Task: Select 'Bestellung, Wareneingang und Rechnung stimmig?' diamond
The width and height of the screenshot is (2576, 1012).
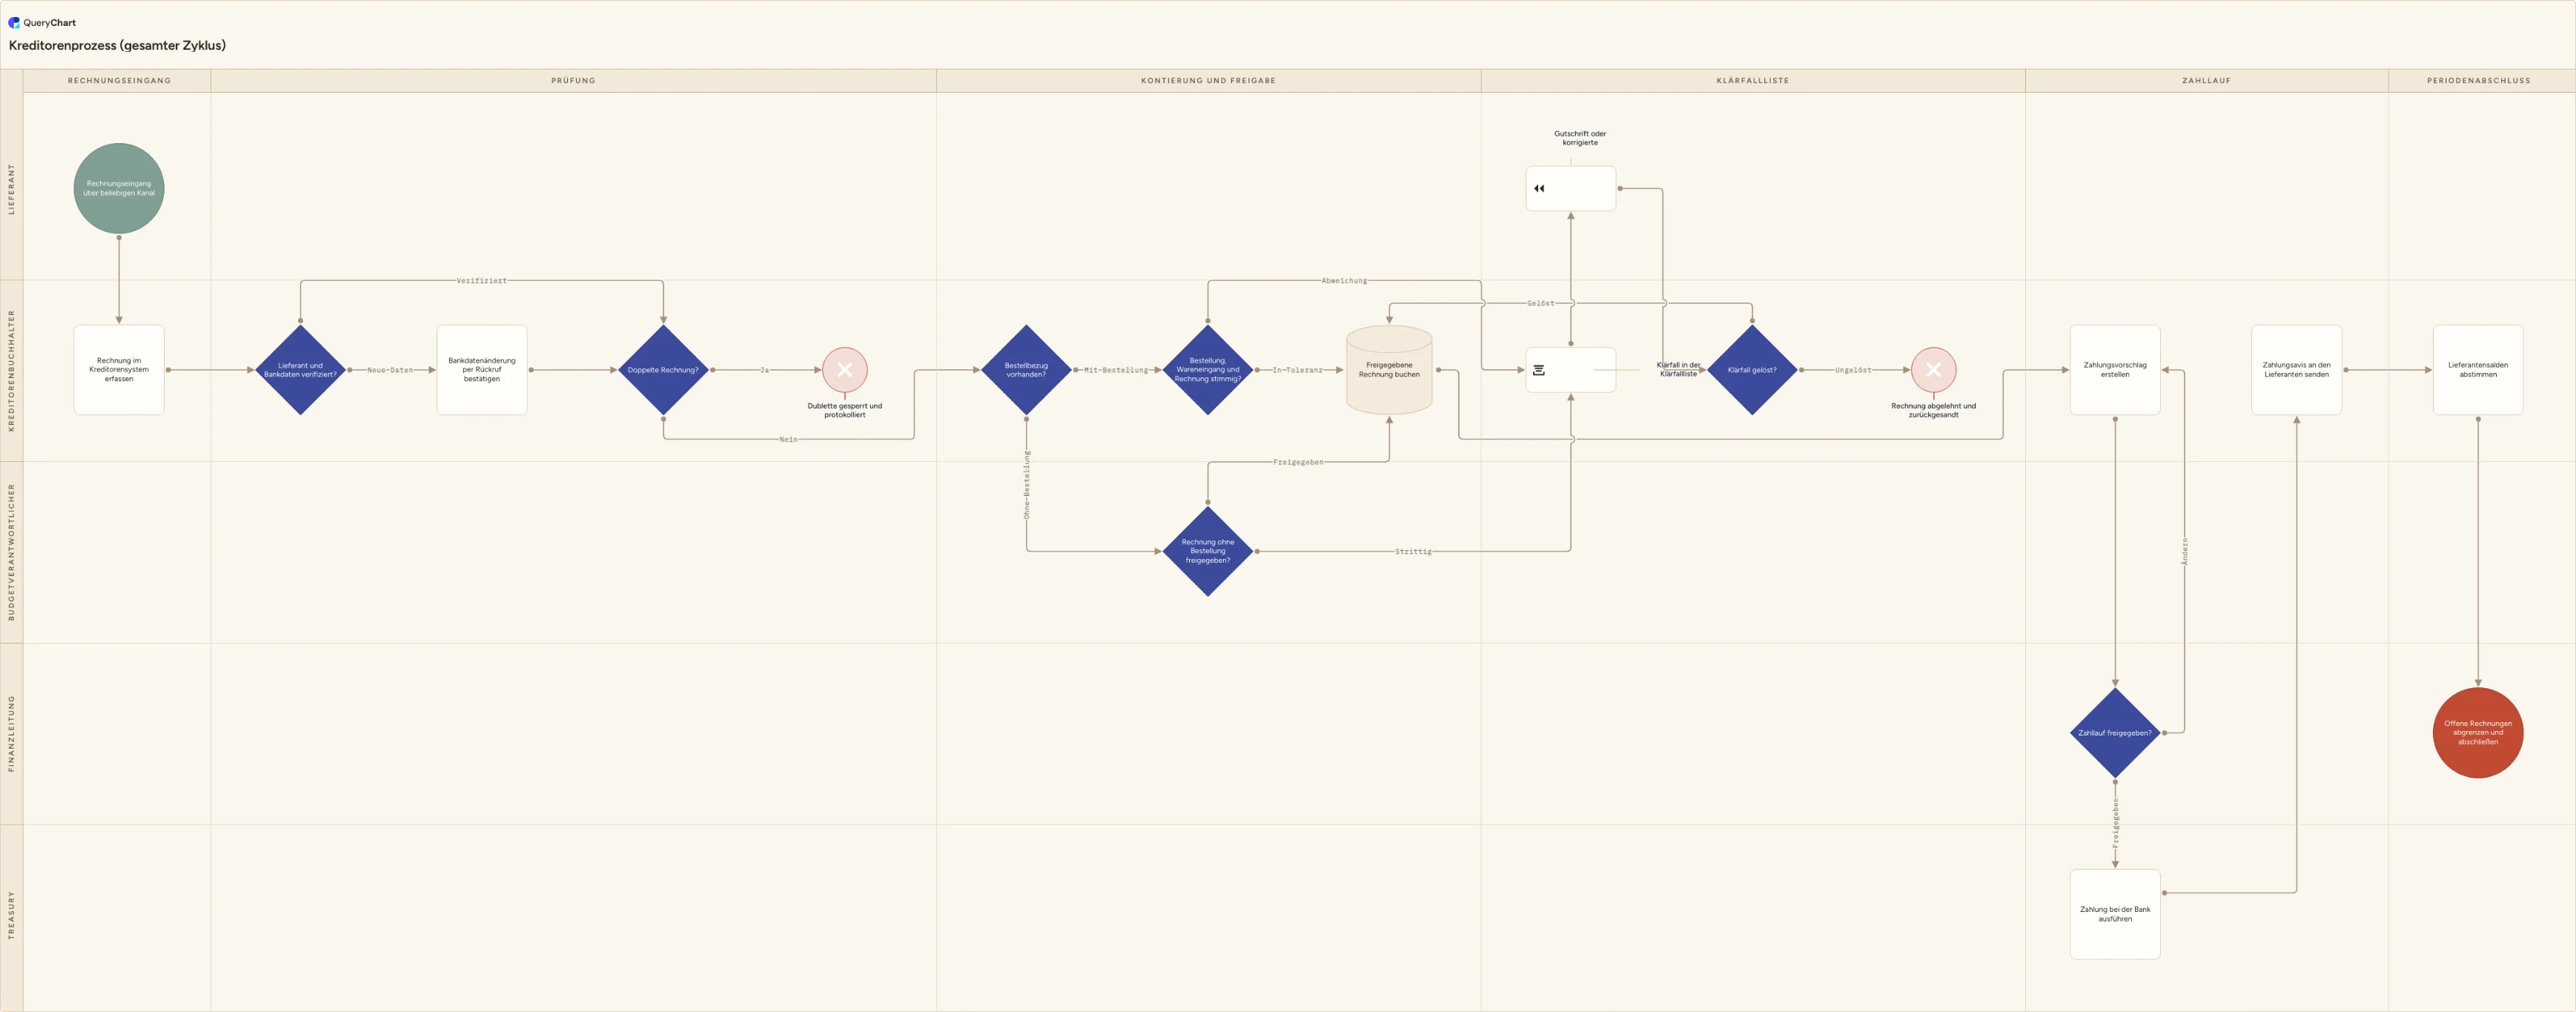Action: [x=1208, y=370]
